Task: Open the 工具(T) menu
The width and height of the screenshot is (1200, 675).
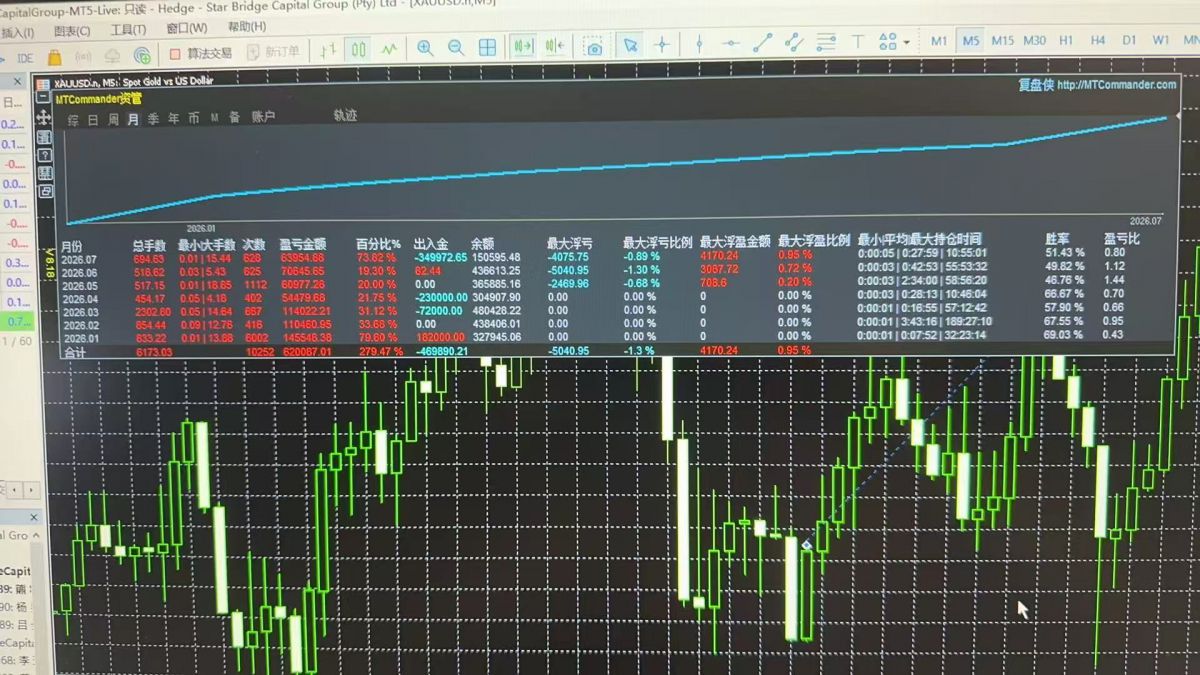Action: click(128, 30)
